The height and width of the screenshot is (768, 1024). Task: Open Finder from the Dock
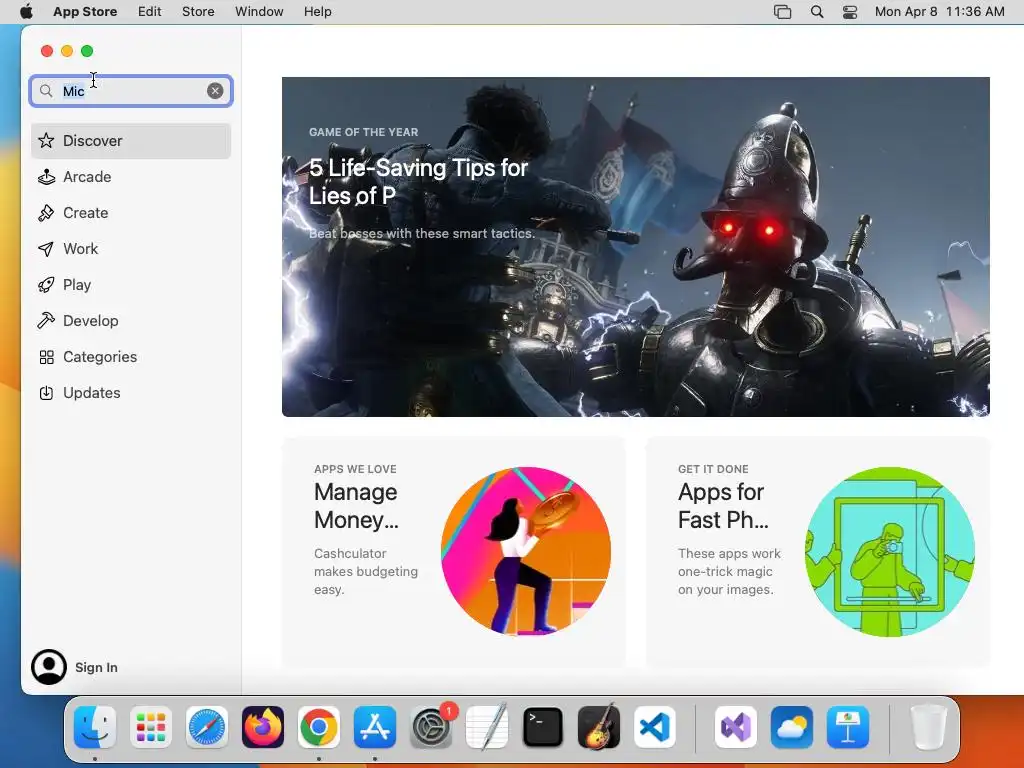click(95, 727)
